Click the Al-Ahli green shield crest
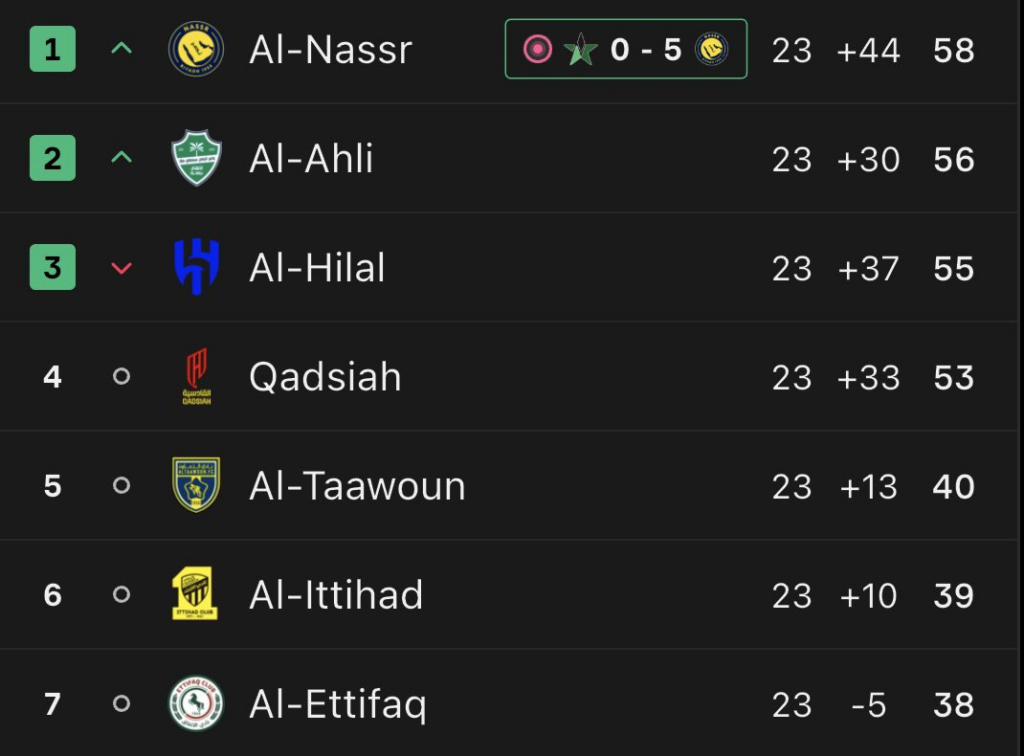 pos(196,158)
